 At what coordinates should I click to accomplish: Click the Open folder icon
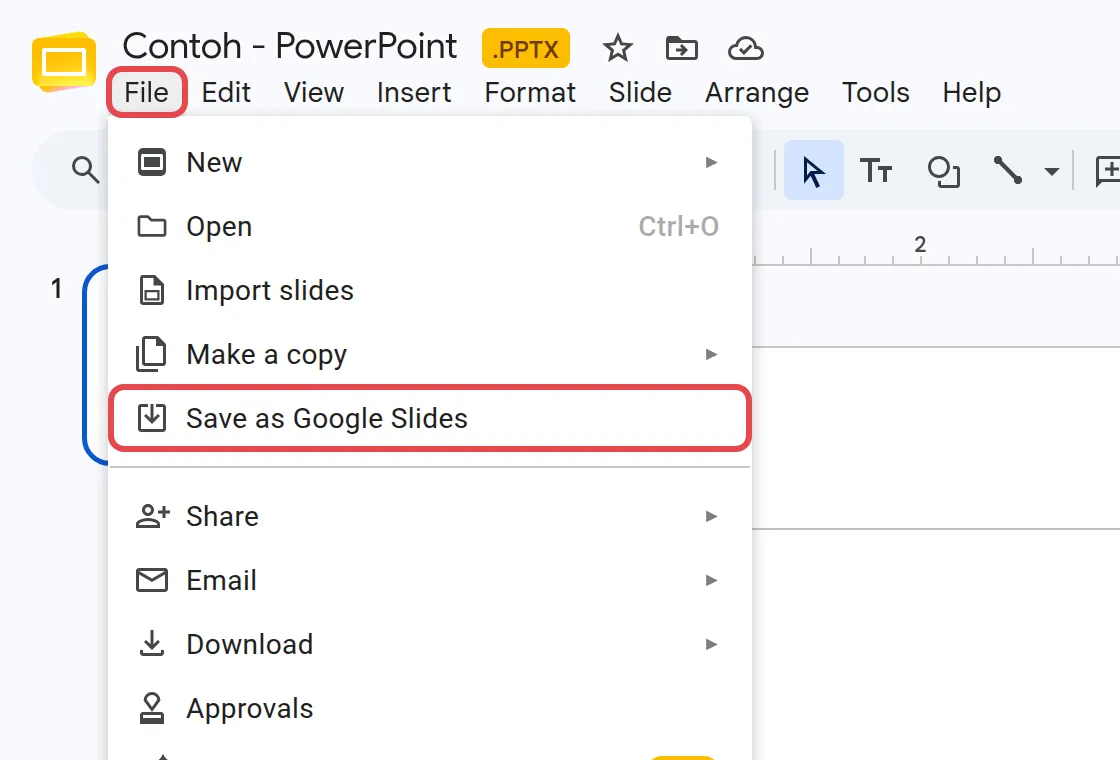point(151,226)
